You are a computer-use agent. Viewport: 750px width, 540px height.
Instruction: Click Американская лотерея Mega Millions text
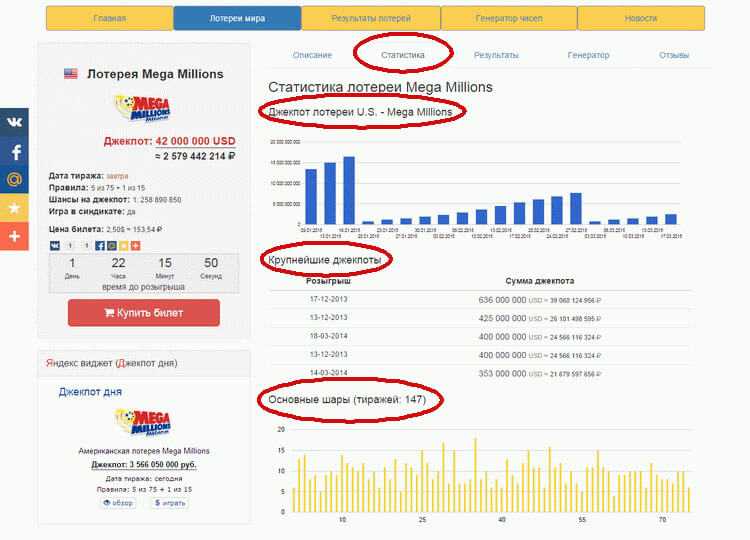click(x=143, y=451)
